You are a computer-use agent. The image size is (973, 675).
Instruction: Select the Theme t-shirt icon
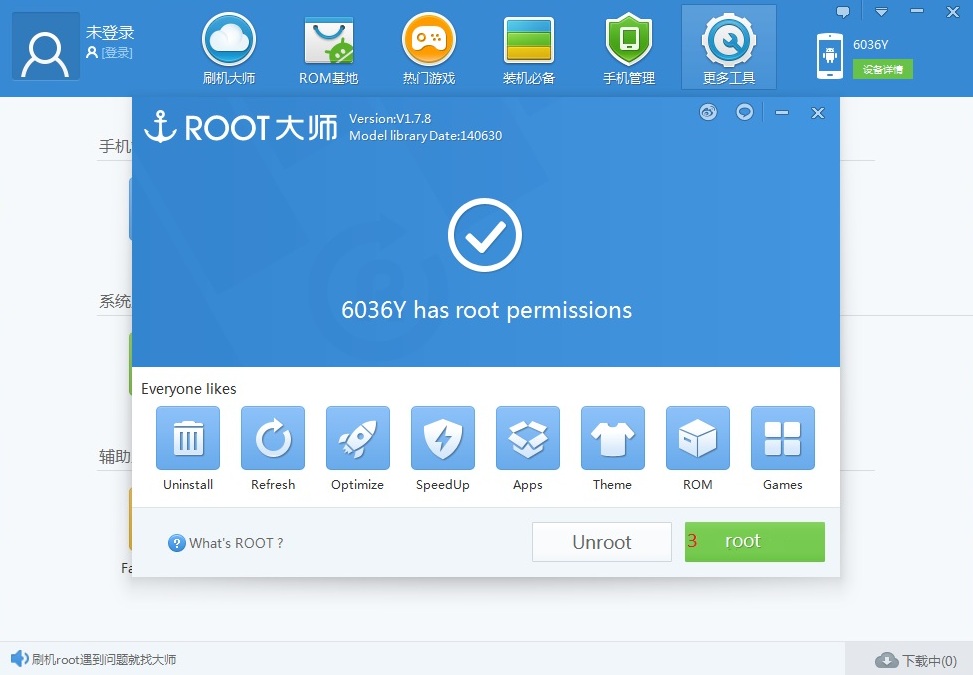pyautogui.click(x=612, y=438)
